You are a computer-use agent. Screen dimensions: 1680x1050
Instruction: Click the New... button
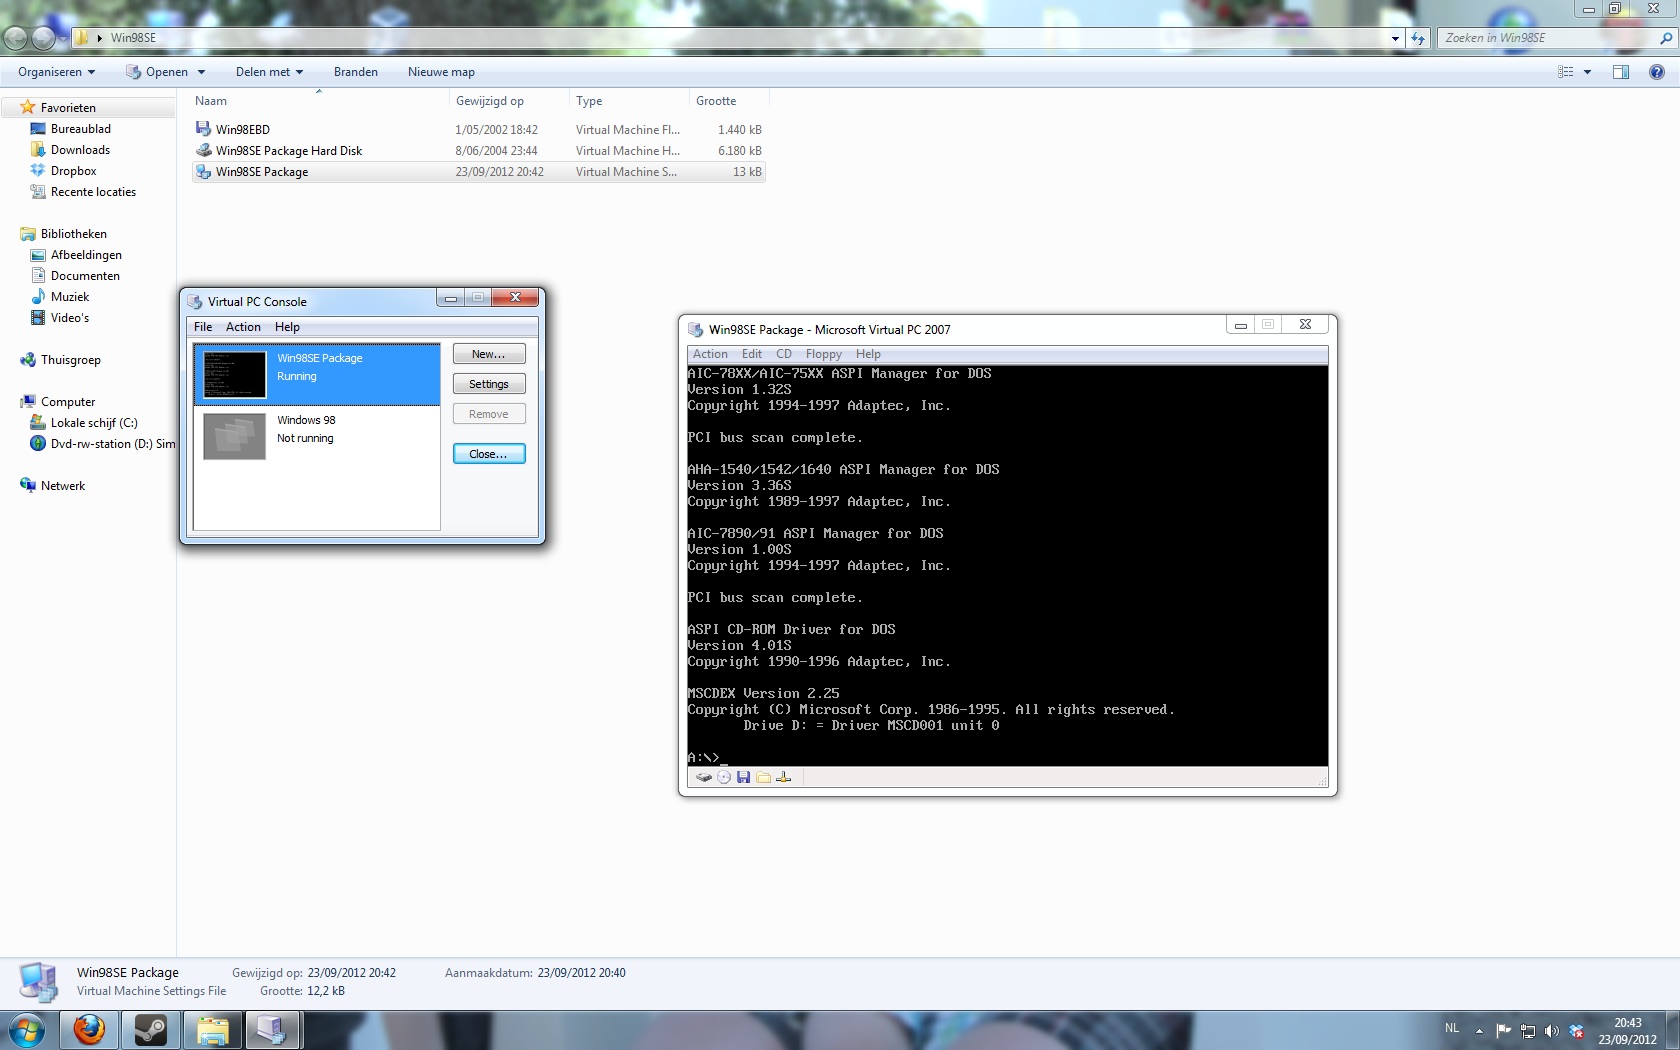point(489,354)
